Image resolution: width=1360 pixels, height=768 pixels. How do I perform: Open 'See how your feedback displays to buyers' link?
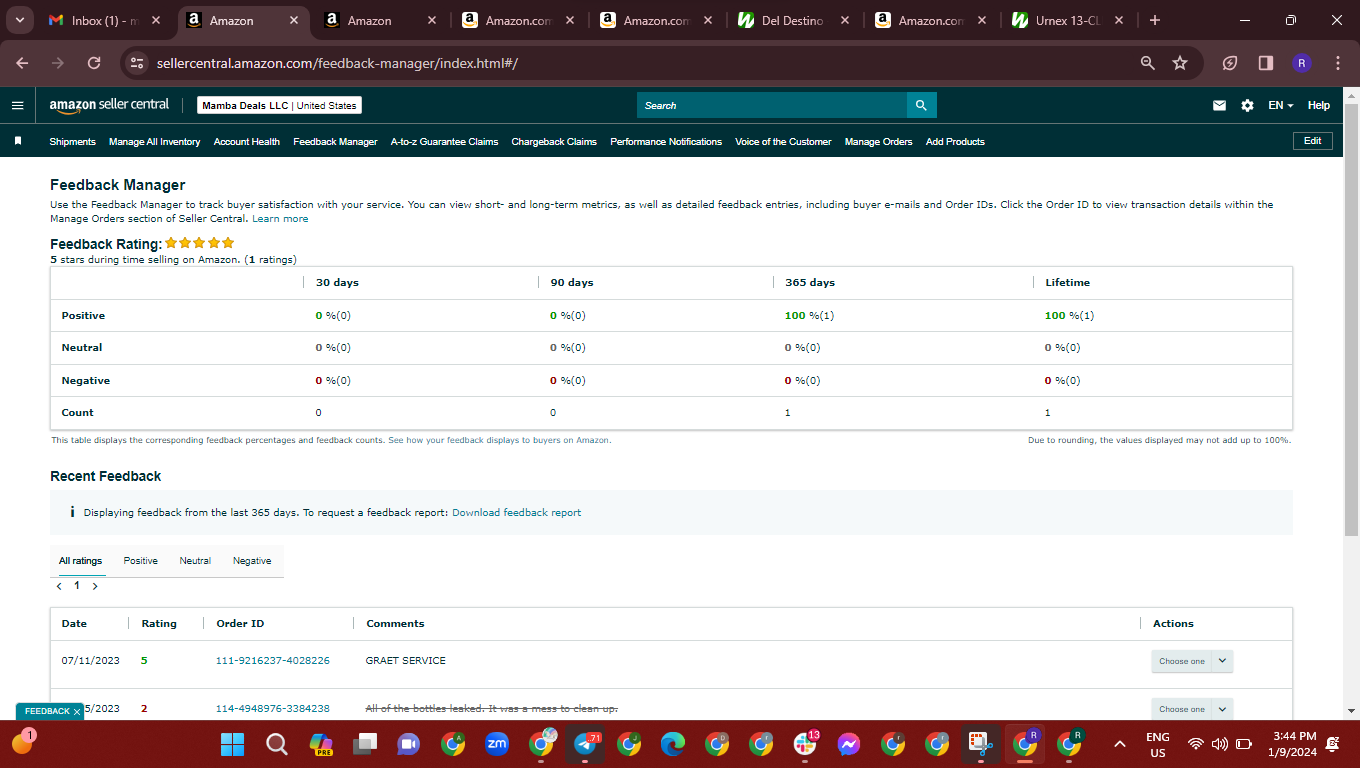tap(499, 440)
